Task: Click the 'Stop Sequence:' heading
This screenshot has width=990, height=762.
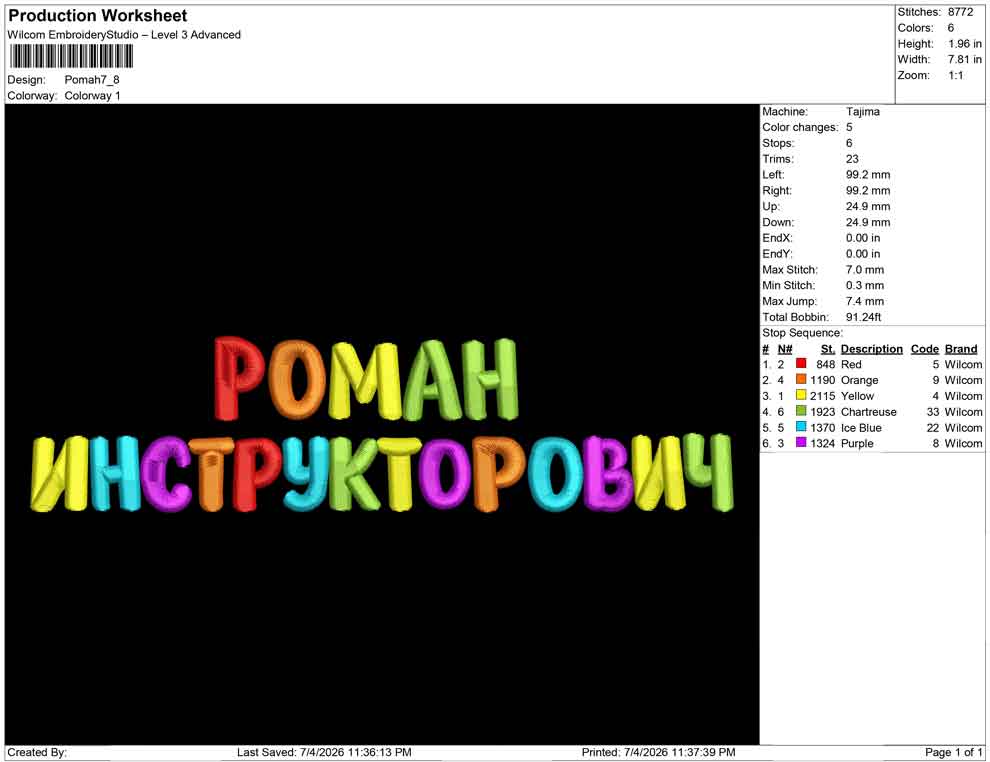Action: [802, 333]
